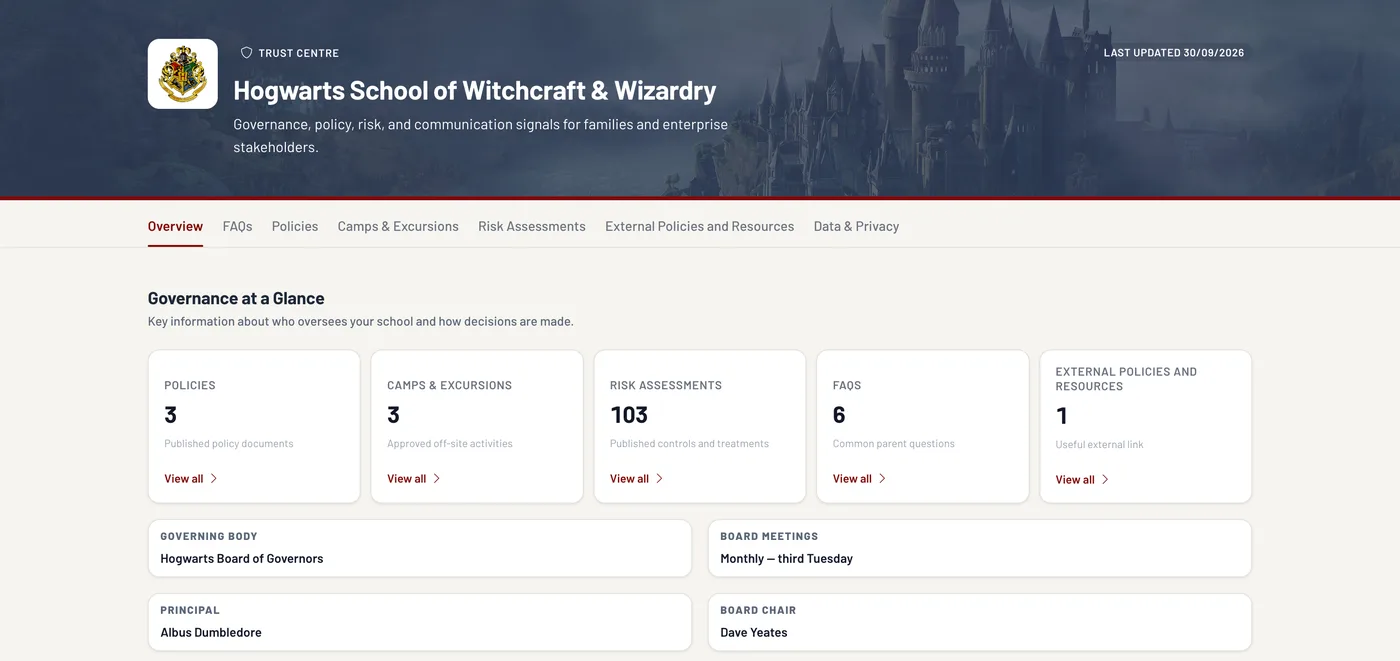1400x661 pixels.
Task: Open the Policies tab
Action: point(295,227)
